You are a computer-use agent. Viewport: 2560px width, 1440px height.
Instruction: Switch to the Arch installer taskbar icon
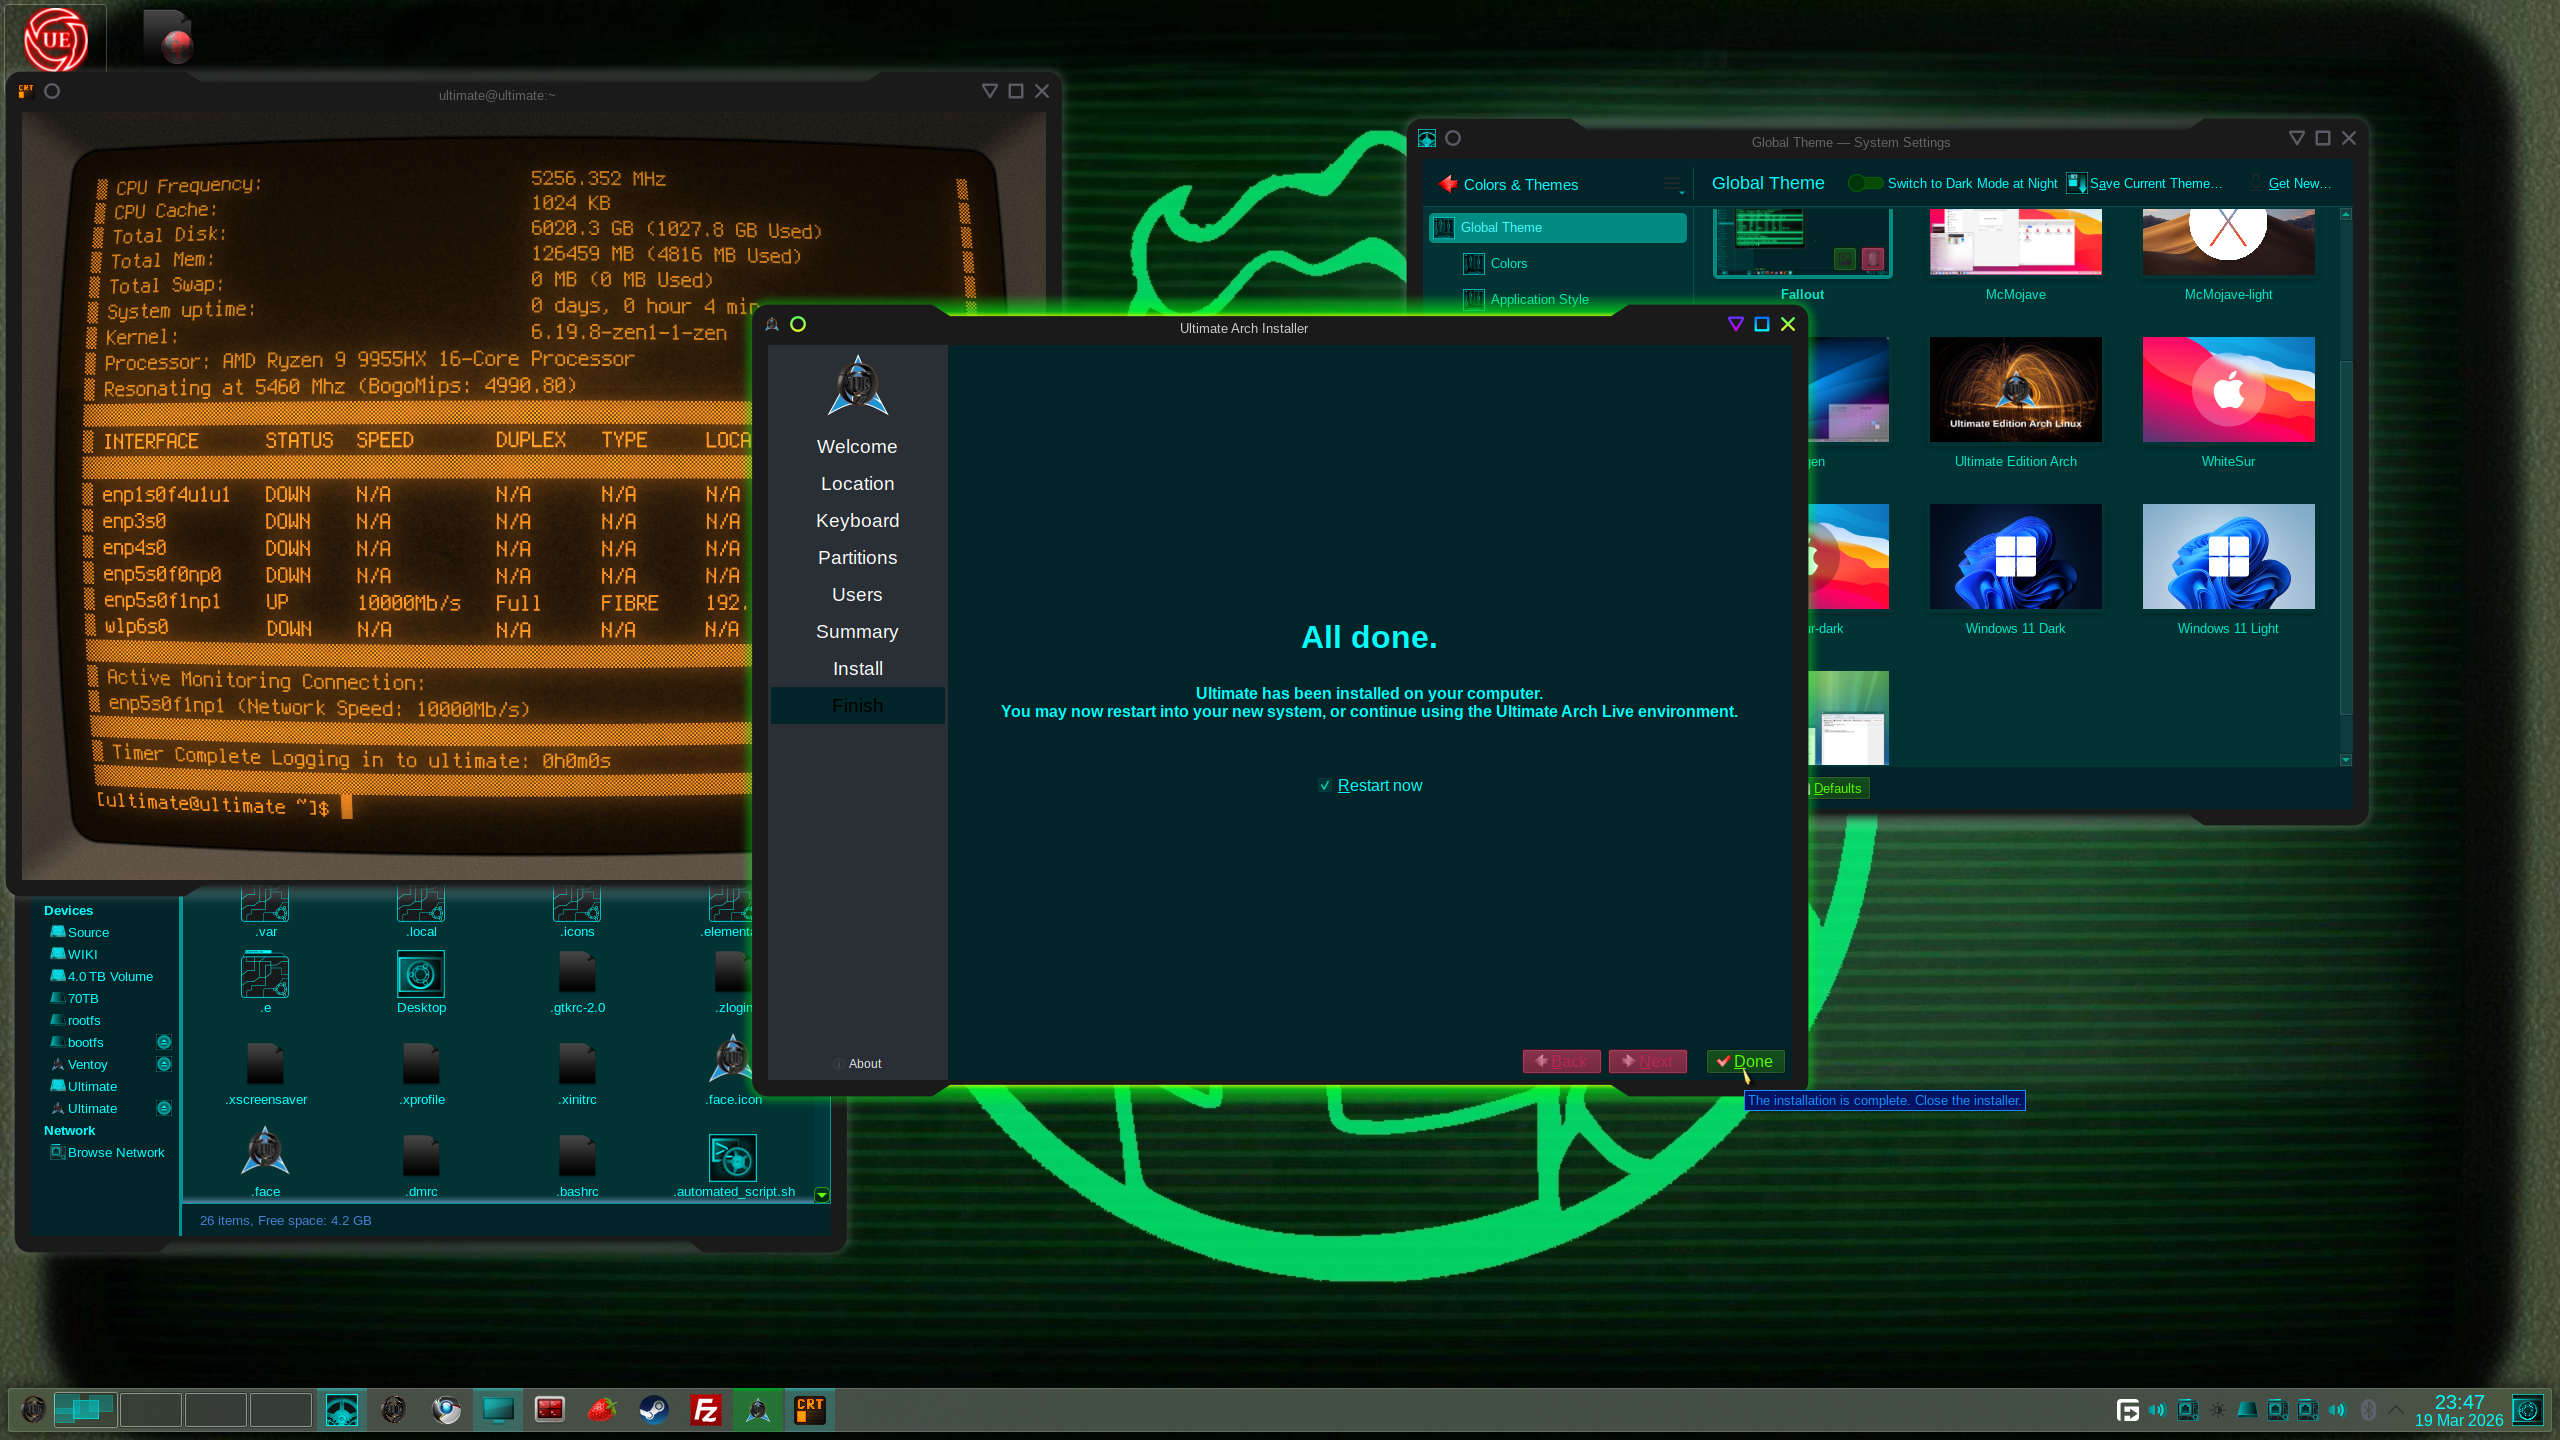tap(758, 1410)
